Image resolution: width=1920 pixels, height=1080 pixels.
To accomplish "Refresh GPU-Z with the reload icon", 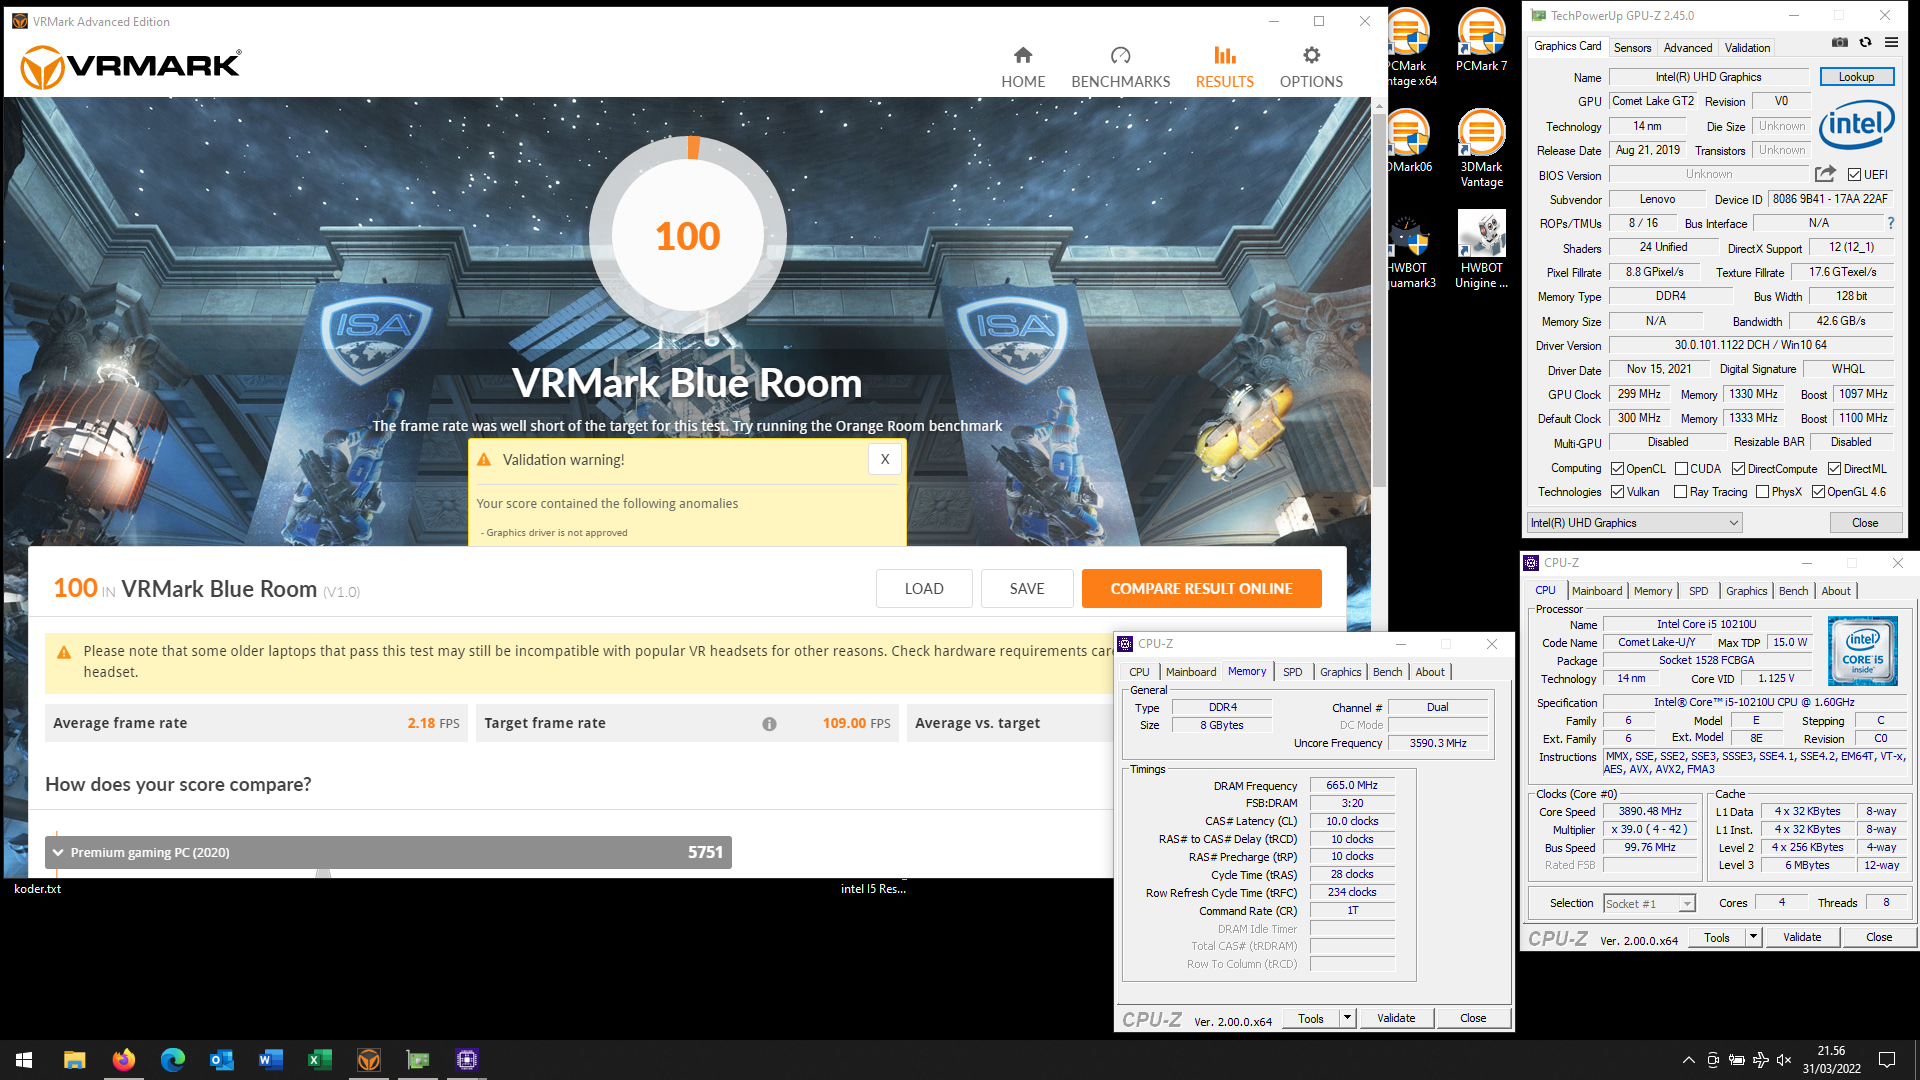I will pos(1865,43).
